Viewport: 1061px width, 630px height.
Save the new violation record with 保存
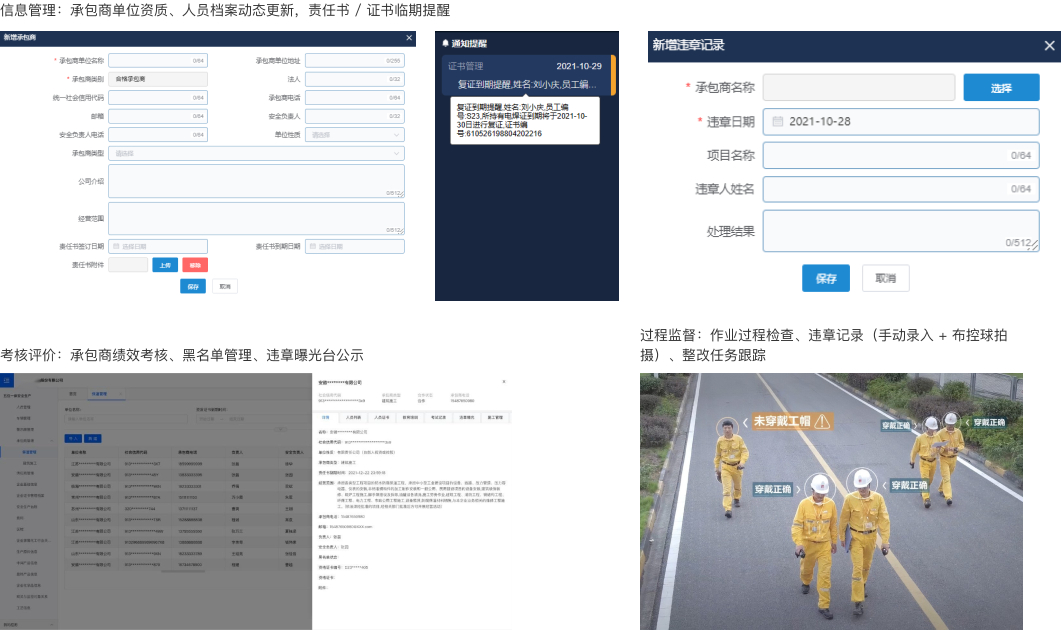coord(825,278)
